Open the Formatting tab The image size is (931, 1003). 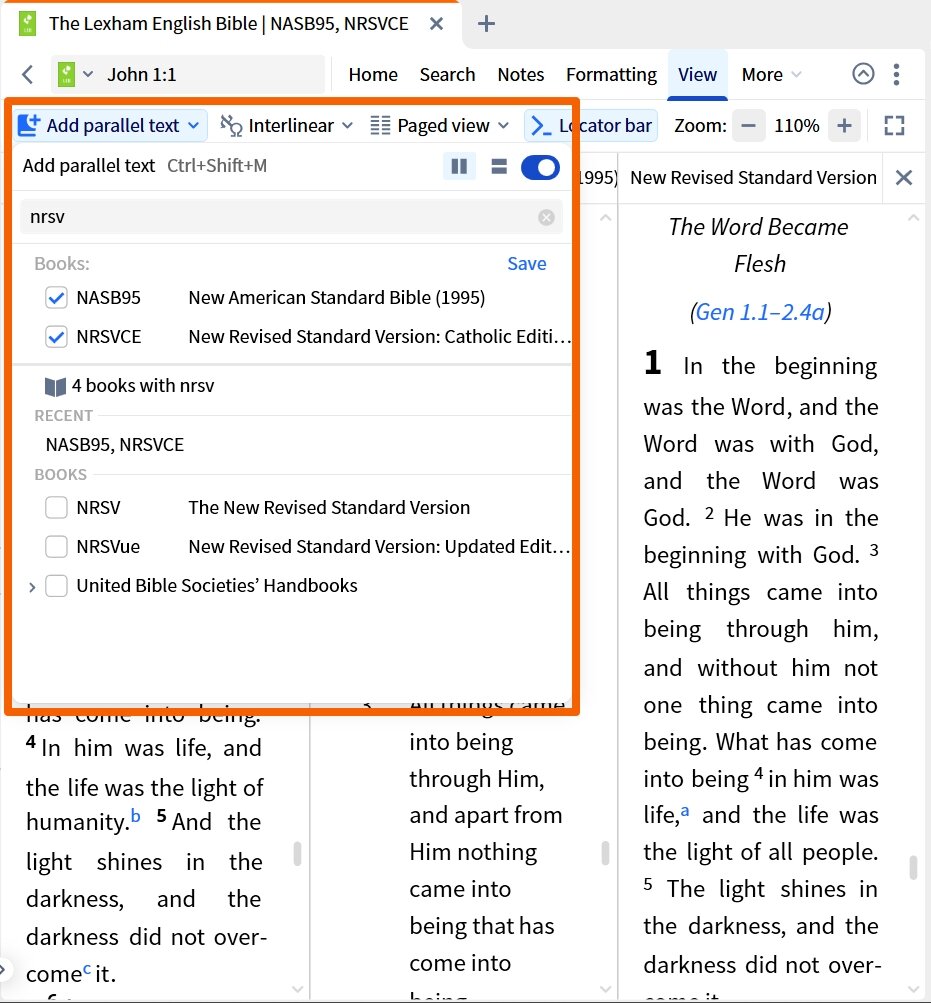(611, 75)
